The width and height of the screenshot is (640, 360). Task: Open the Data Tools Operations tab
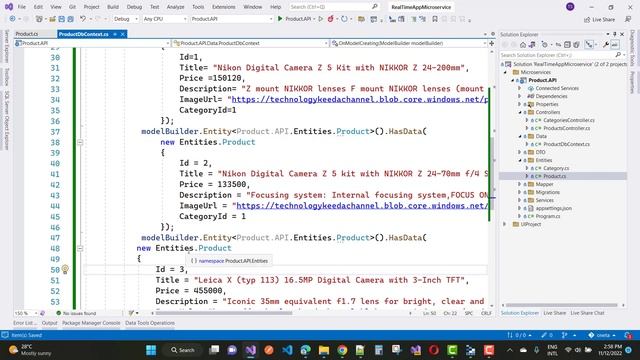[x=150, y=323]
